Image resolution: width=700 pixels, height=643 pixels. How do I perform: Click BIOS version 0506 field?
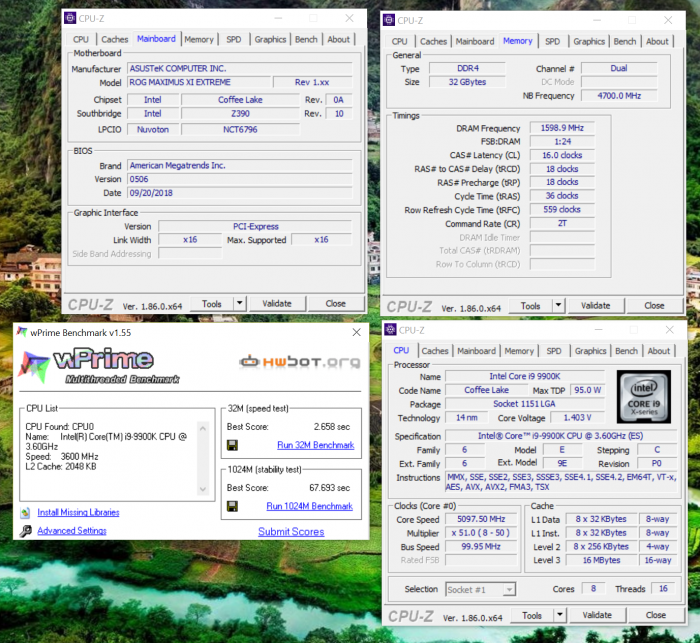240,180
